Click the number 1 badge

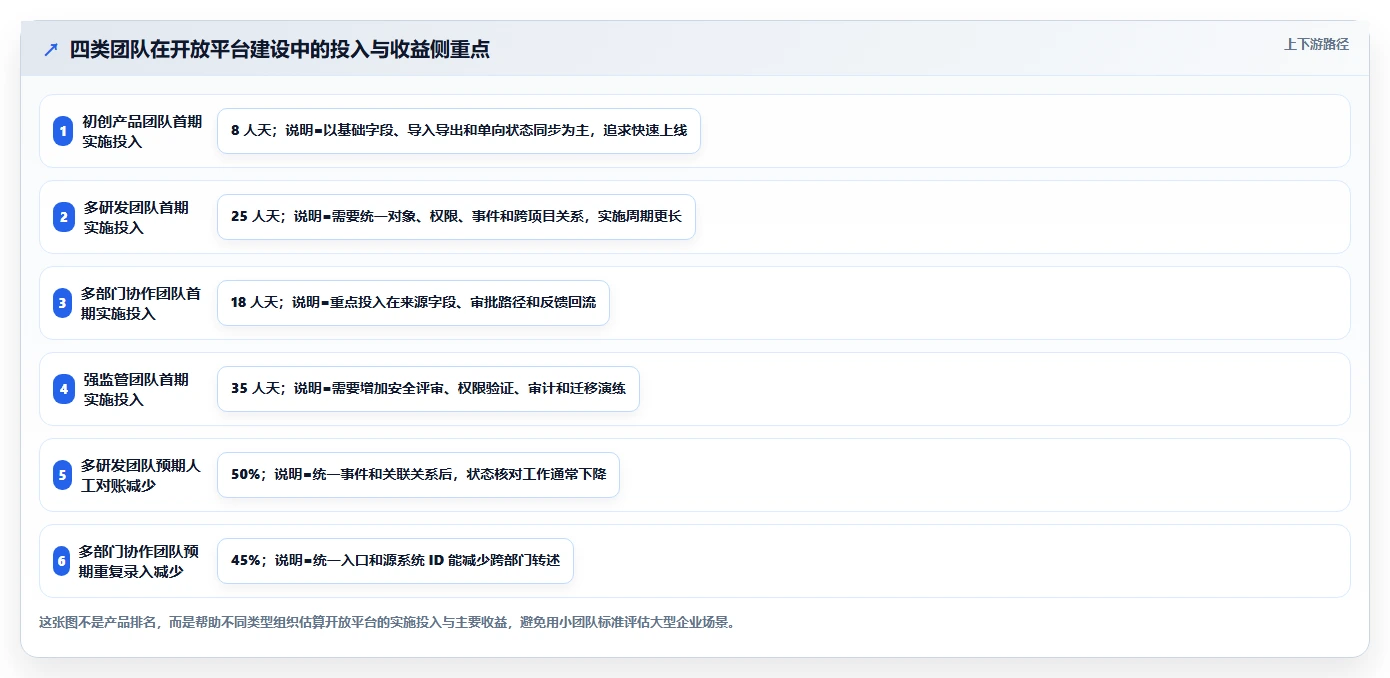(63, 131)
